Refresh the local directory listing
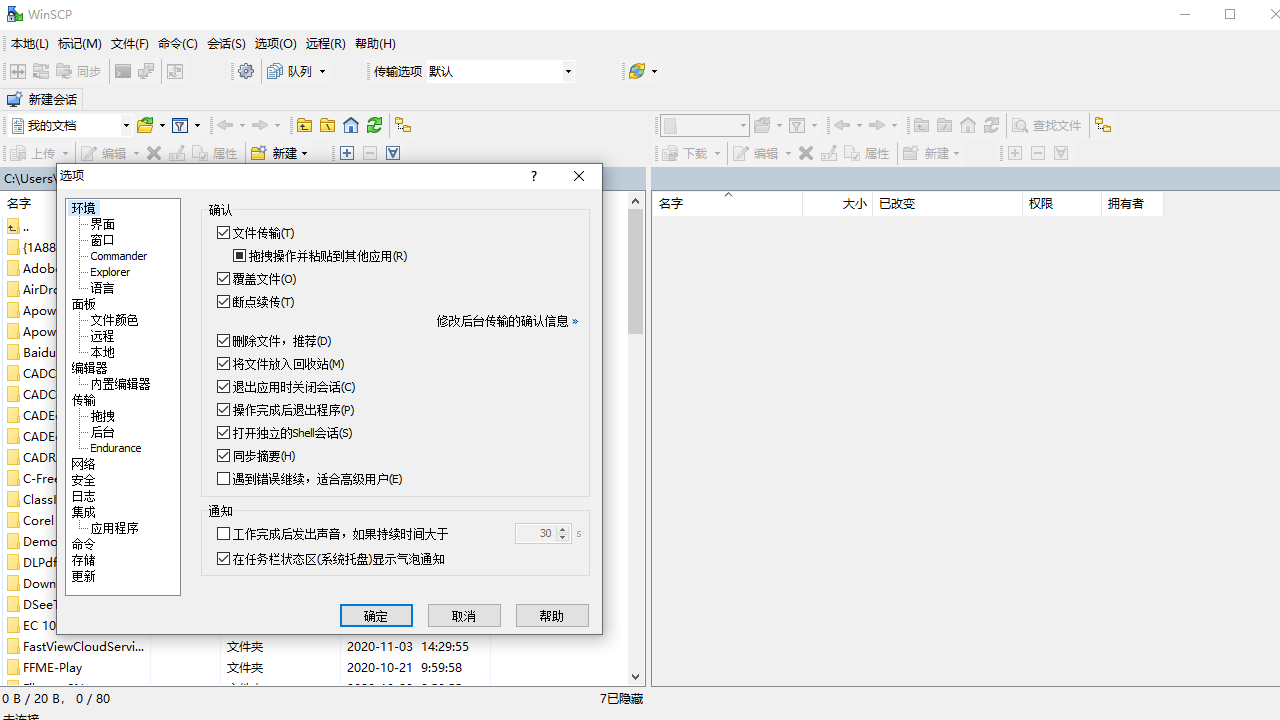The width and height of the screenshot is (1280, 720). point(374,125)
